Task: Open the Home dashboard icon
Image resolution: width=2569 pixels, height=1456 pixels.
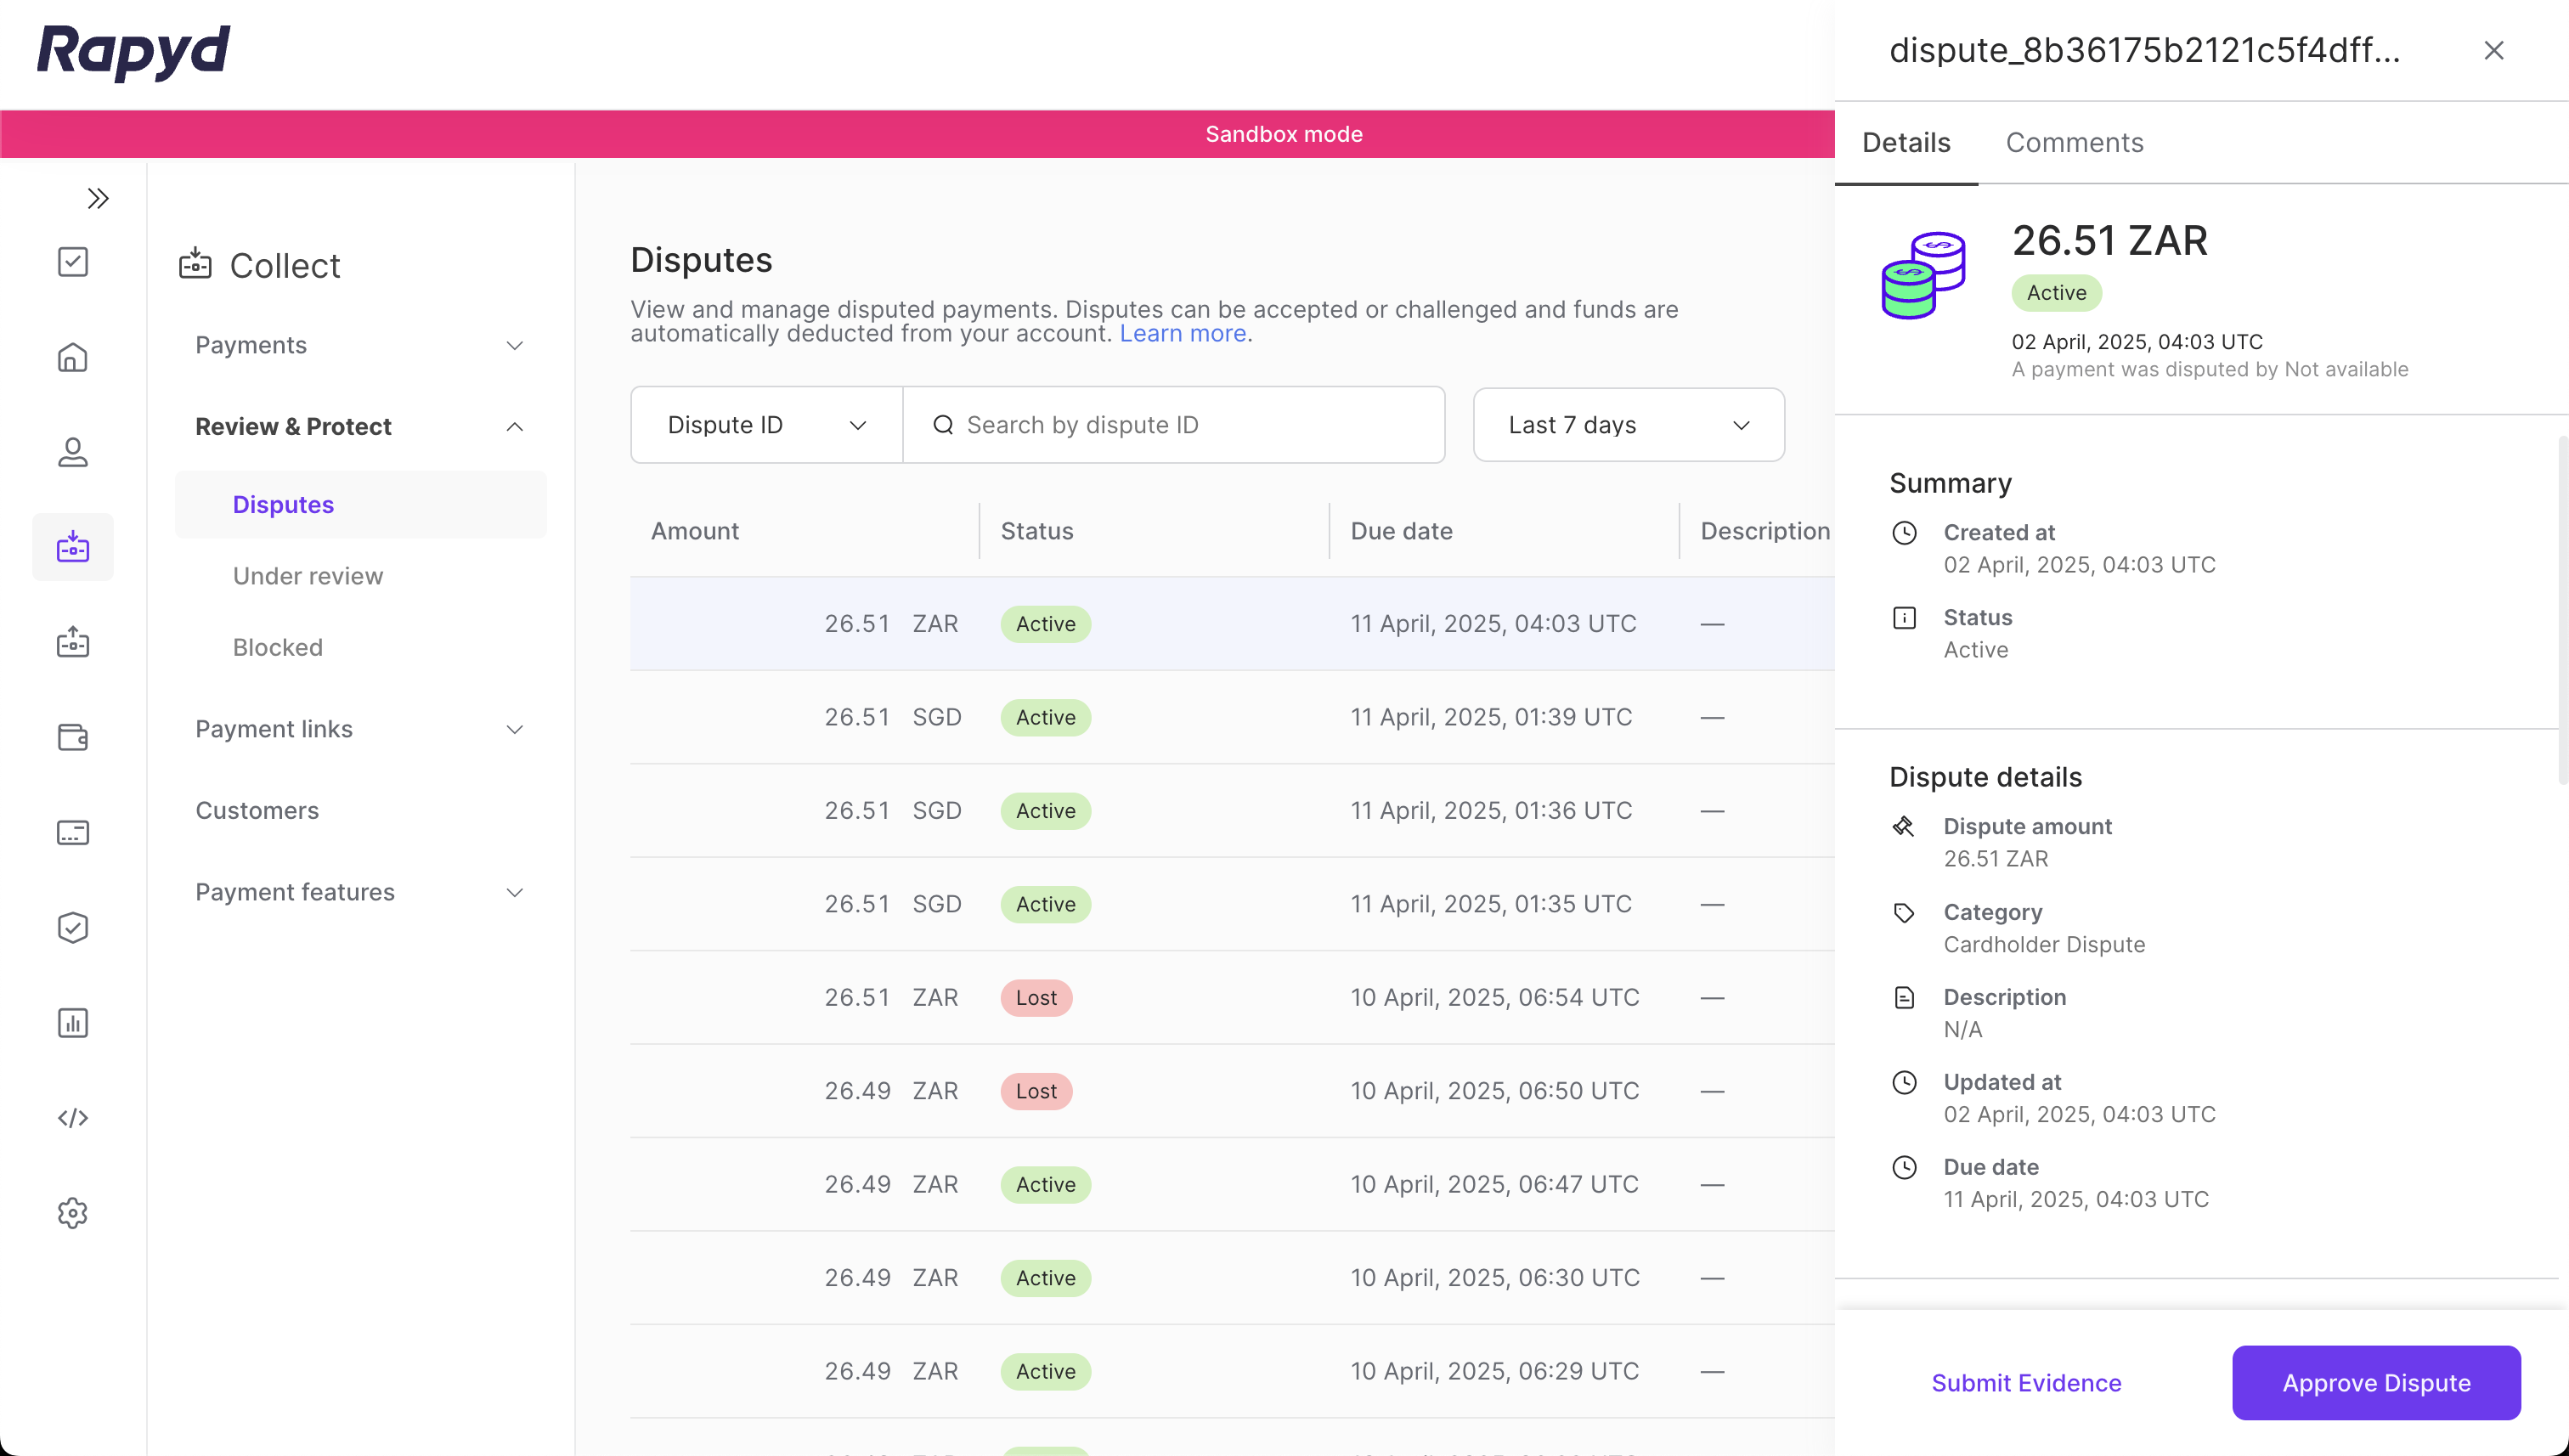Action: (72, 357)
